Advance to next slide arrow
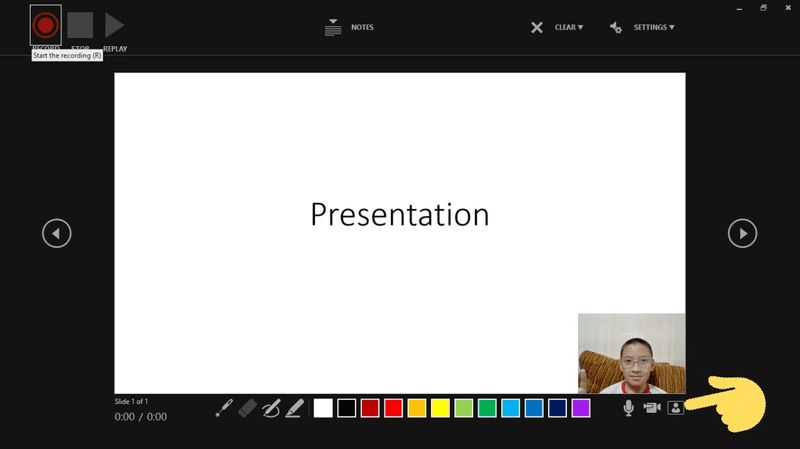The width and height of the screenshot is (800, 449). click(x=742, y=233)
